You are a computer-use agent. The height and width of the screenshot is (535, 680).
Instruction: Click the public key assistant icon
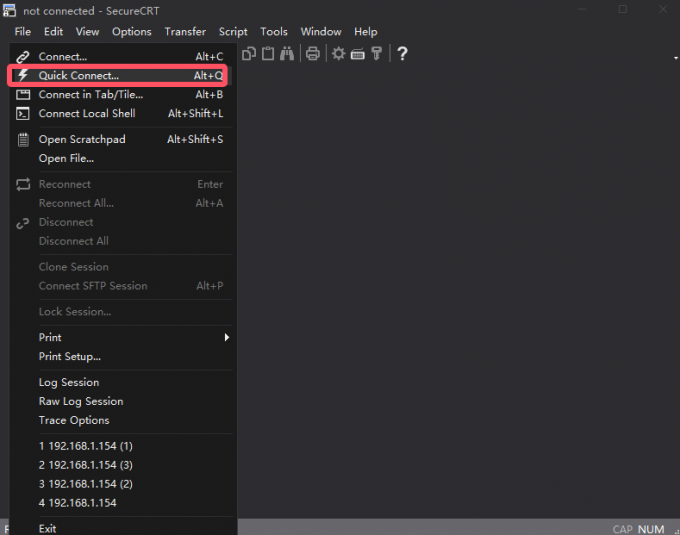tap(376, 54)
